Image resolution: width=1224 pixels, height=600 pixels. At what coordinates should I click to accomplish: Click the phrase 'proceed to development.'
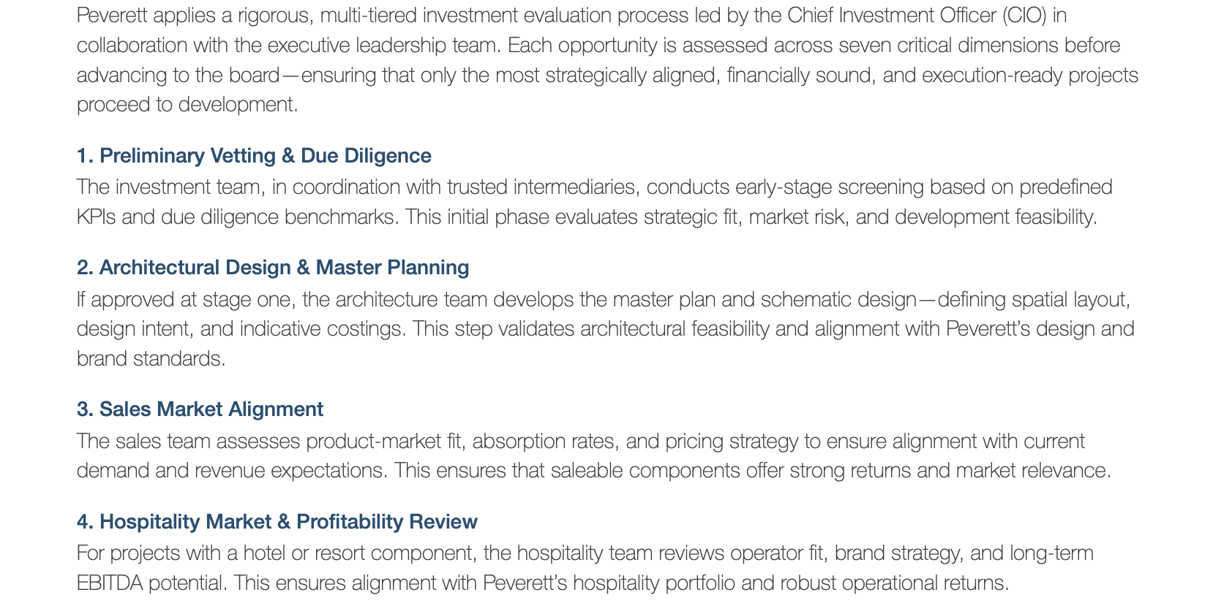(x=188, y=105)
